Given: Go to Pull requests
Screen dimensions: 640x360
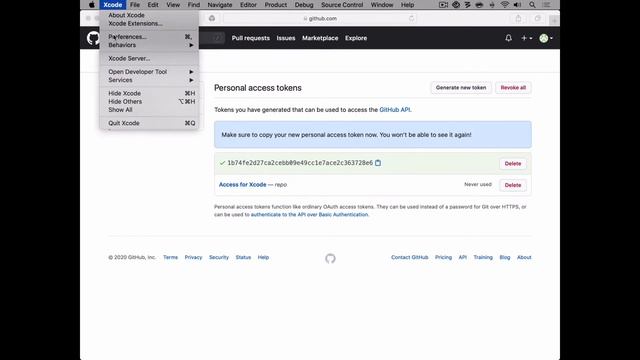Looking at the screenshot, I should 251,38.
